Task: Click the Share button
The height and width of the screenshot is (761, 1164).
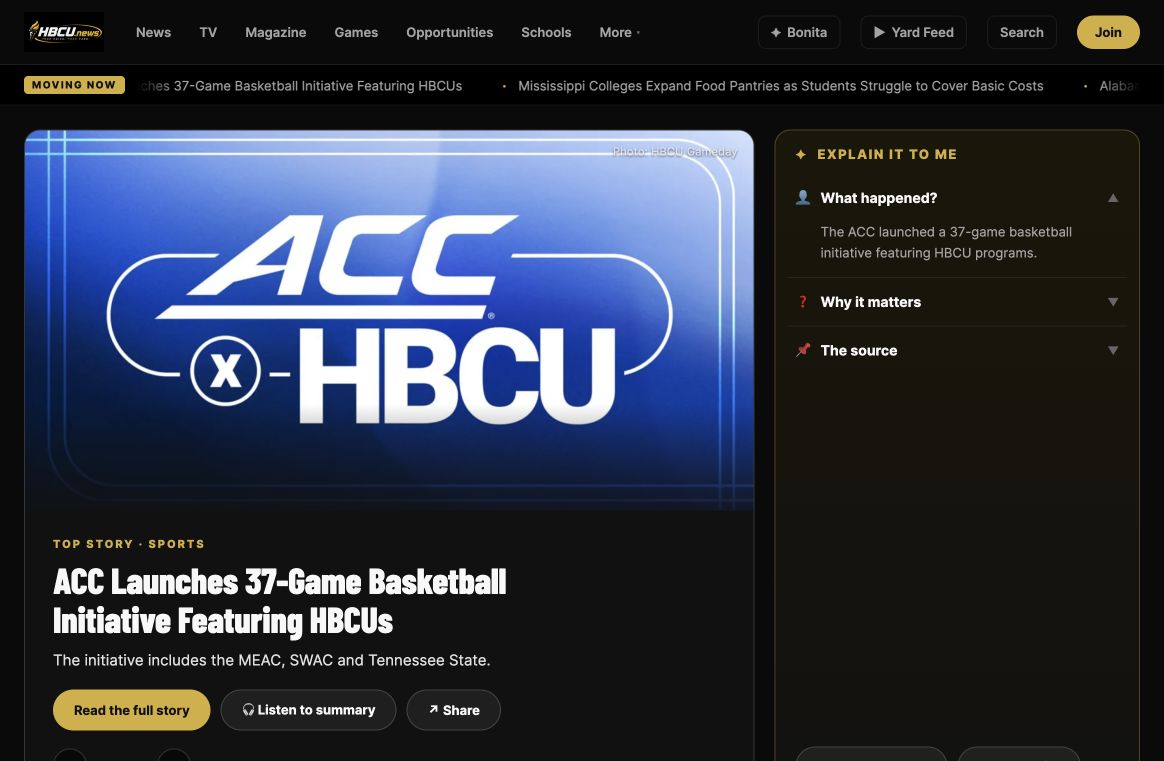Action: pos(454,711)
